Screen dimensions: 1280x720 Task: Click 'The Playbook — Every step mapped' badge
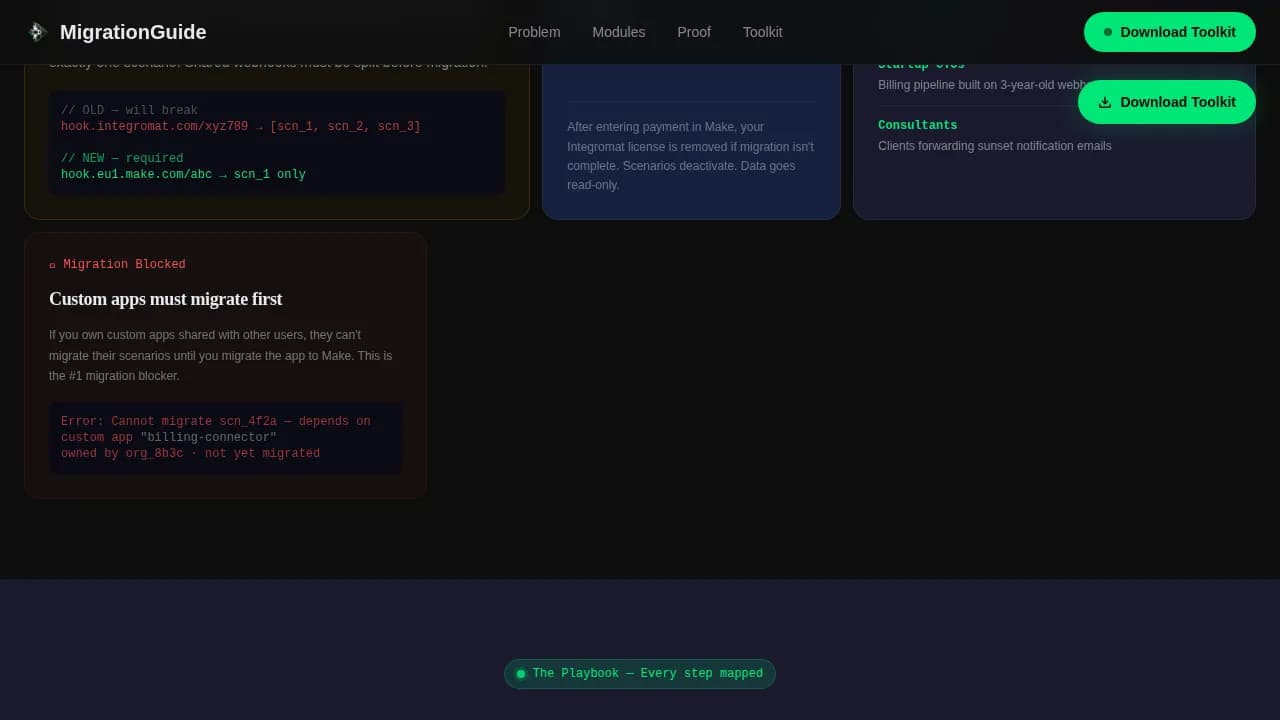click(x=640, y=674)
